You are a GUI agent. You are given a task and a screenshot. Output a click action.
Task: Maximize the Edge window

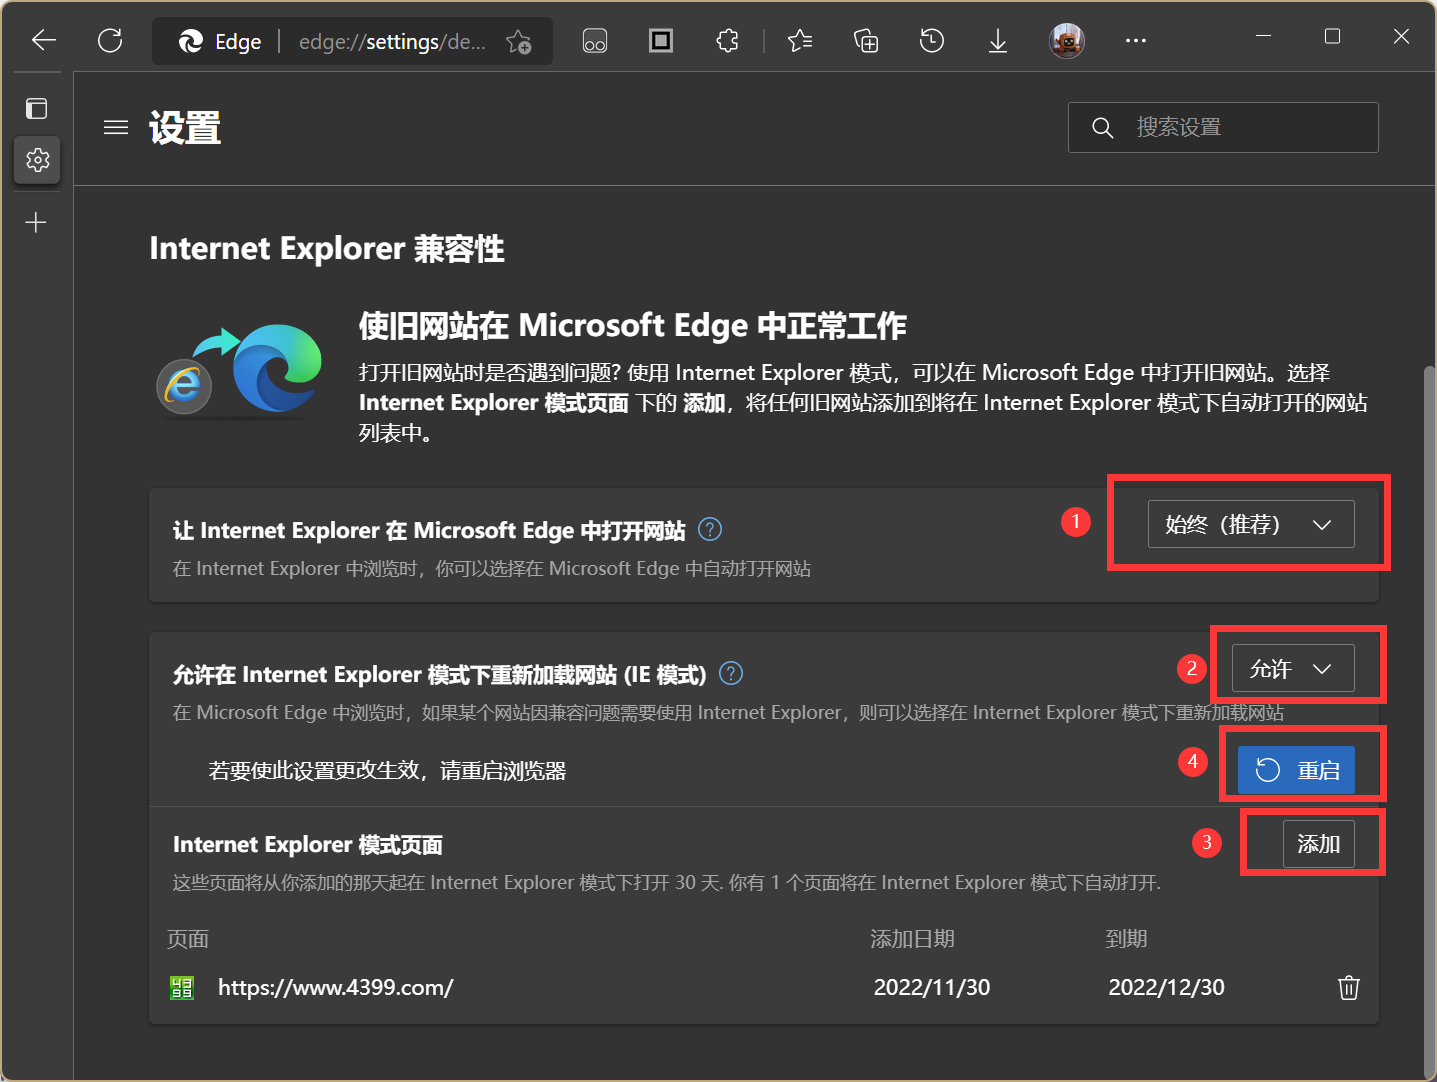pos(1332,36)
